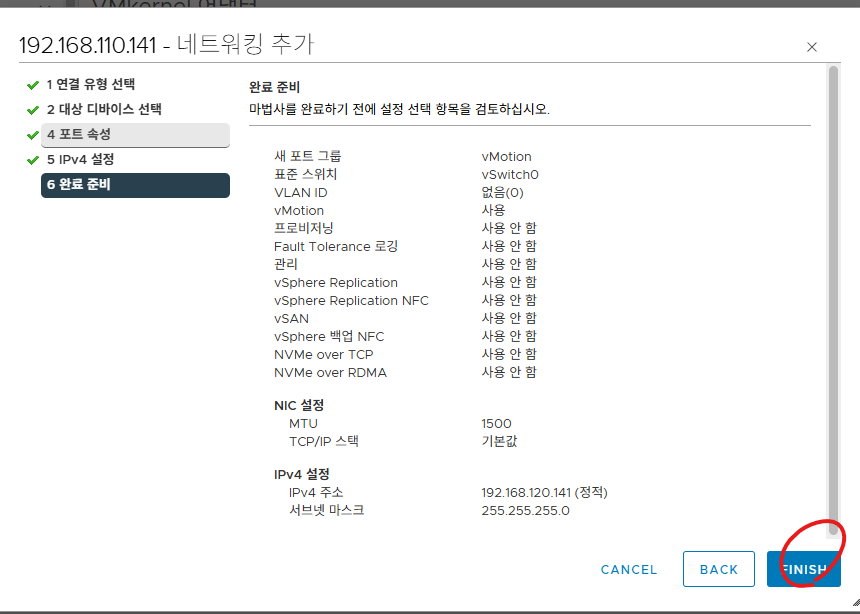Click the TCP/IP 스택 value 기본값
The width and height of the screenshot is (860, 614).
tap(499, 441)
